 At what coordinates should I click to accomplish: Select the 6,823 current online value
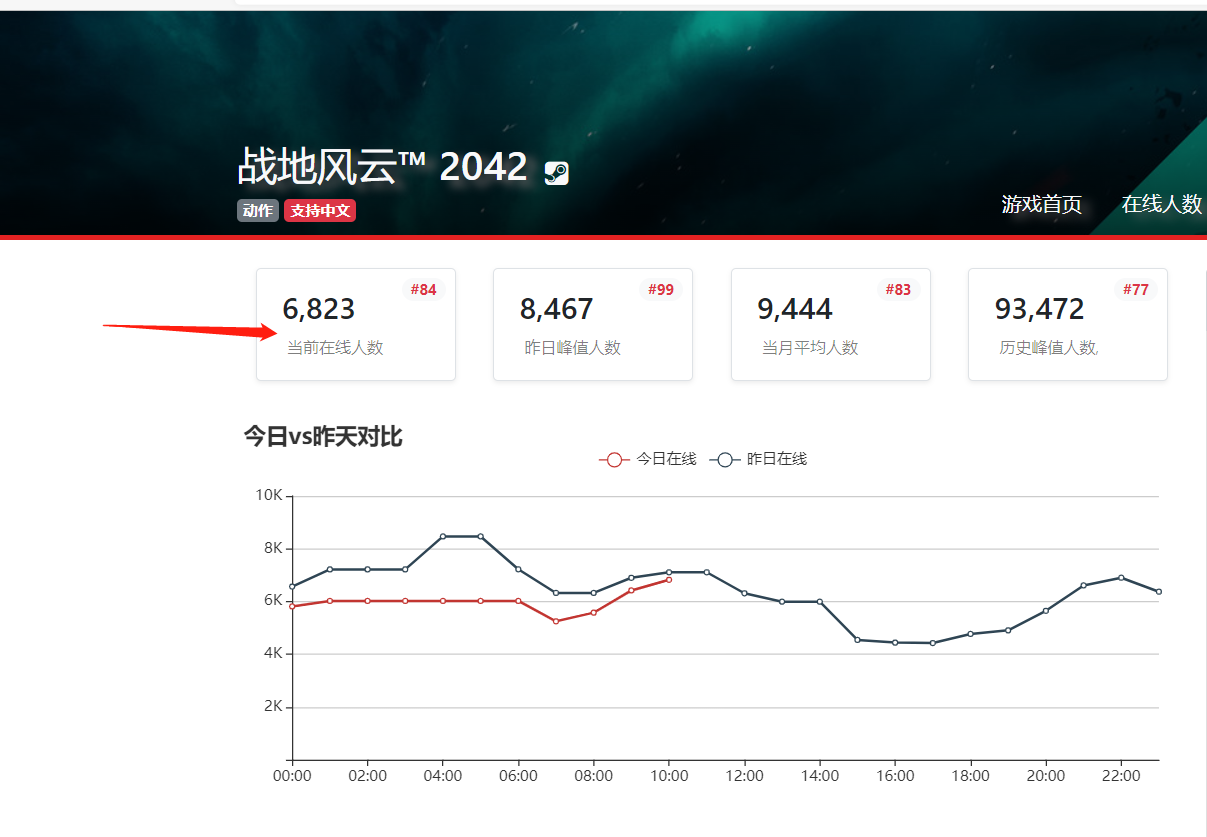(x=319, y=309)
